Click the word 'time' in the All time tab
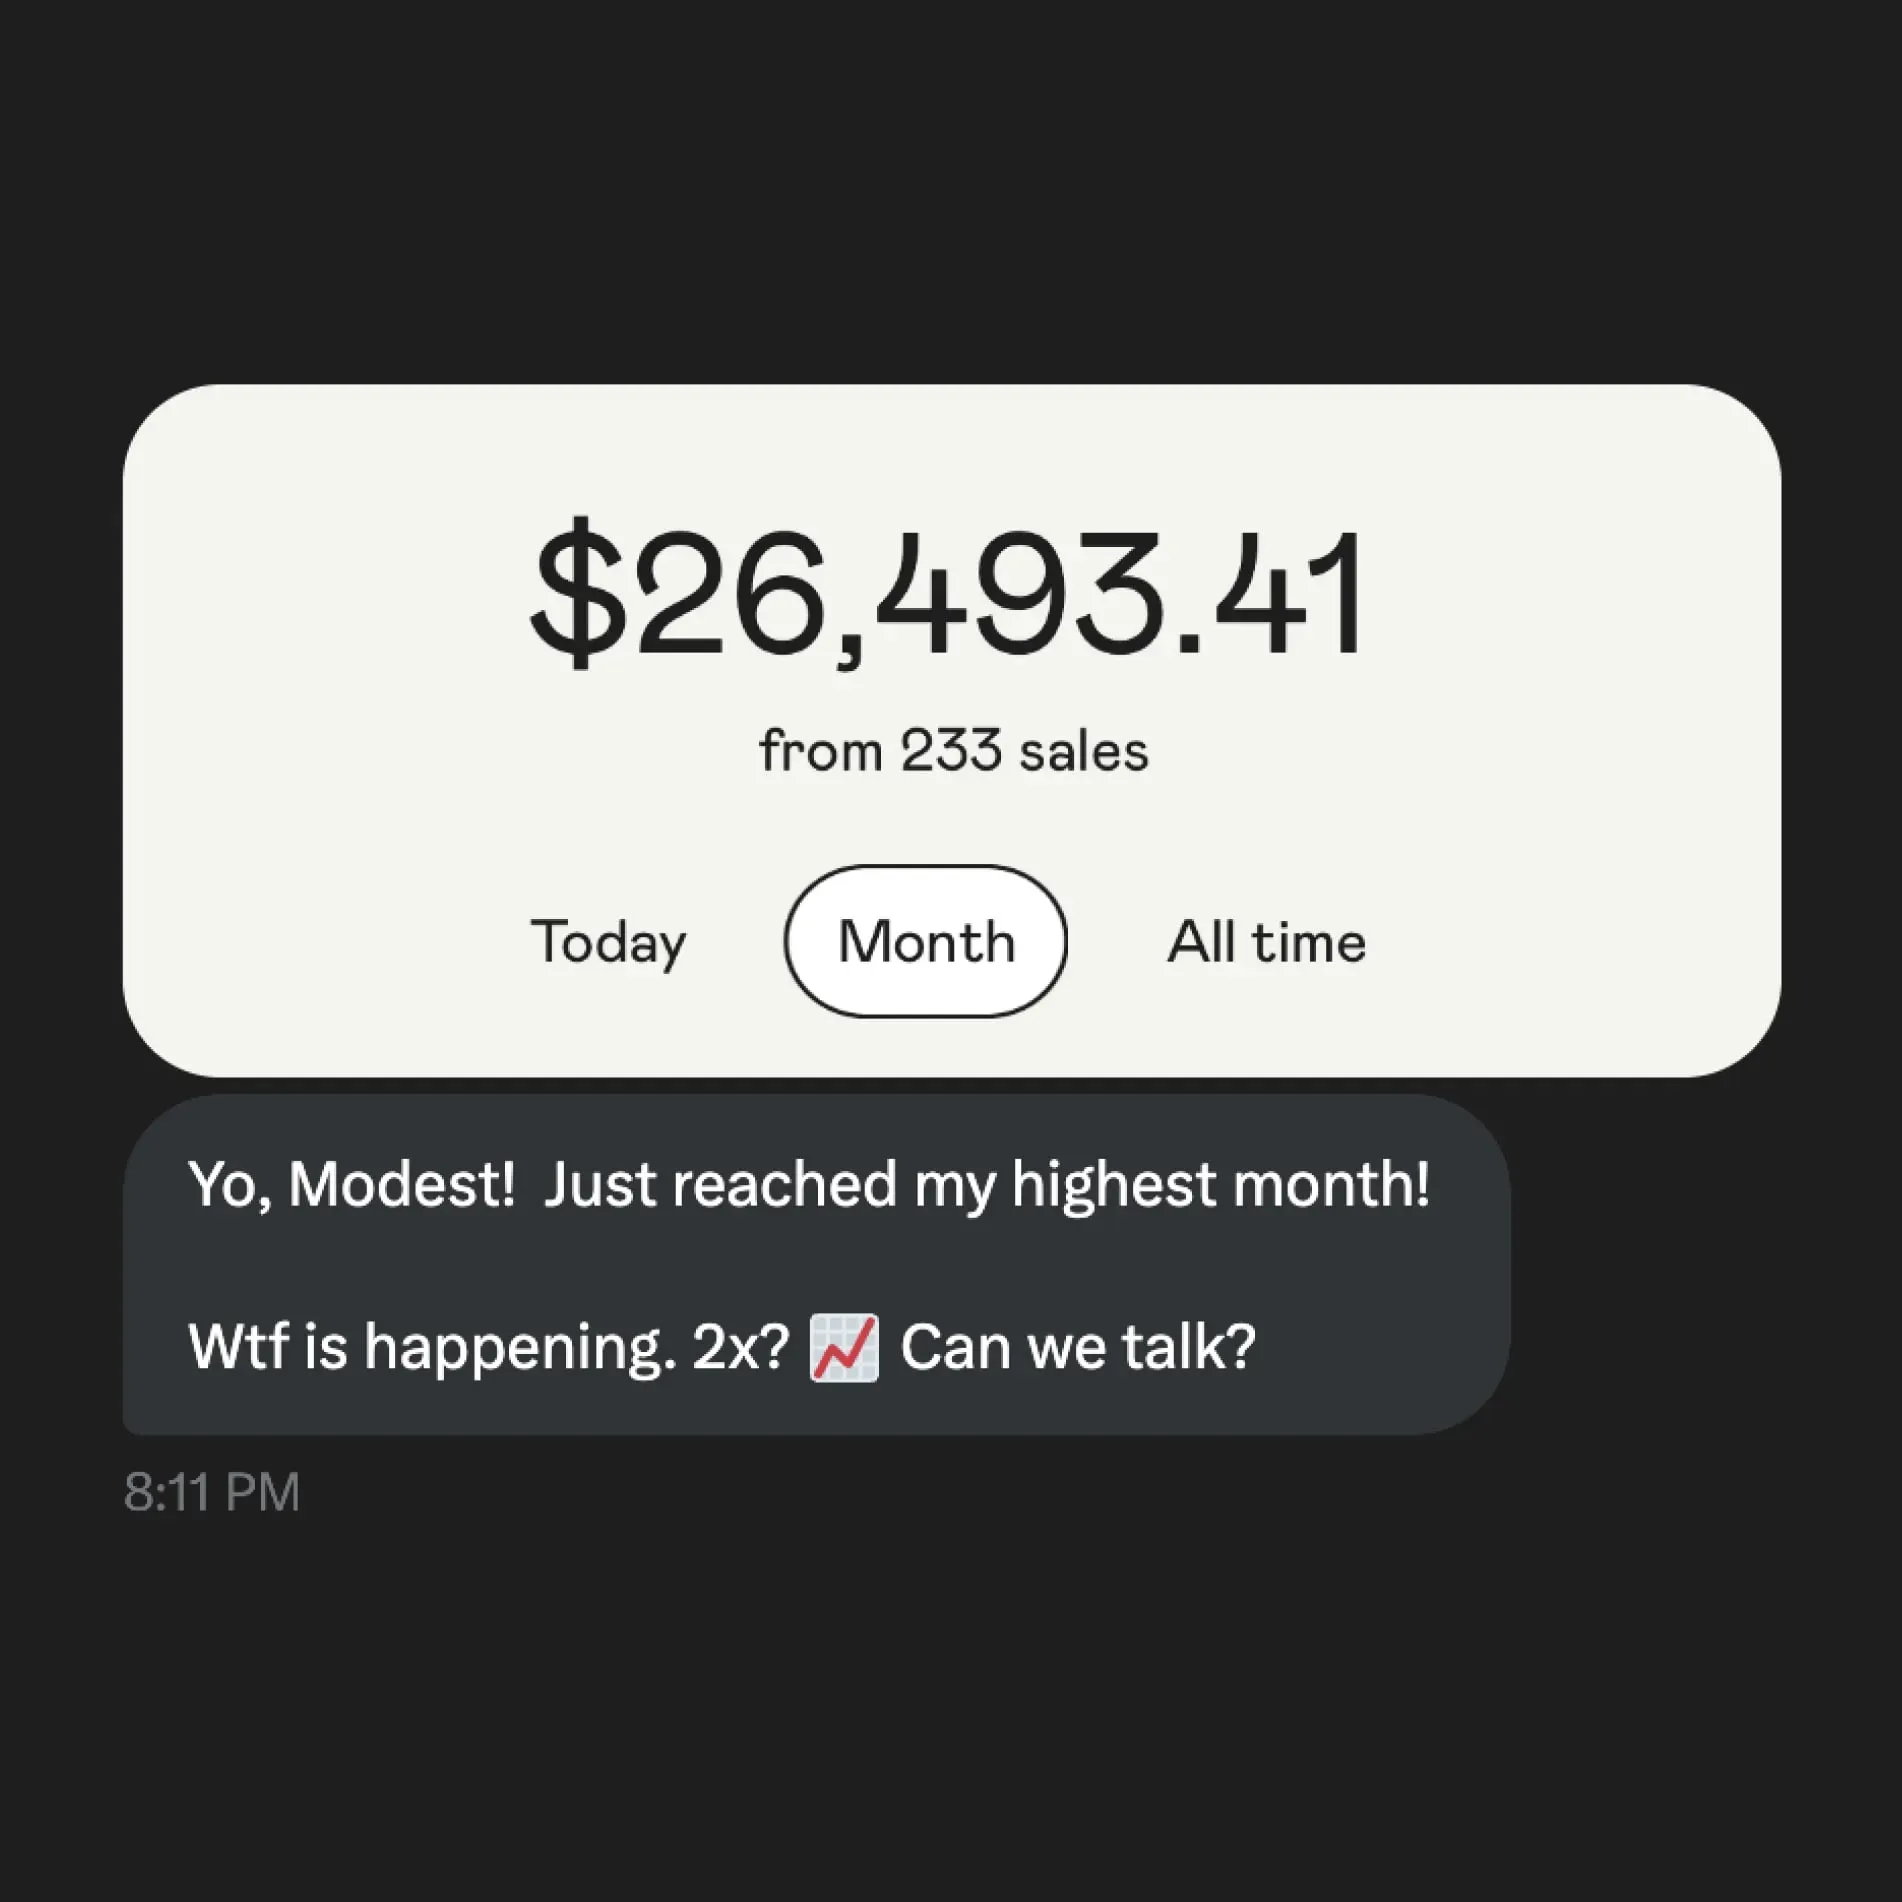The width and height of the screenshot is (1902, 1902). (1308, 941)
